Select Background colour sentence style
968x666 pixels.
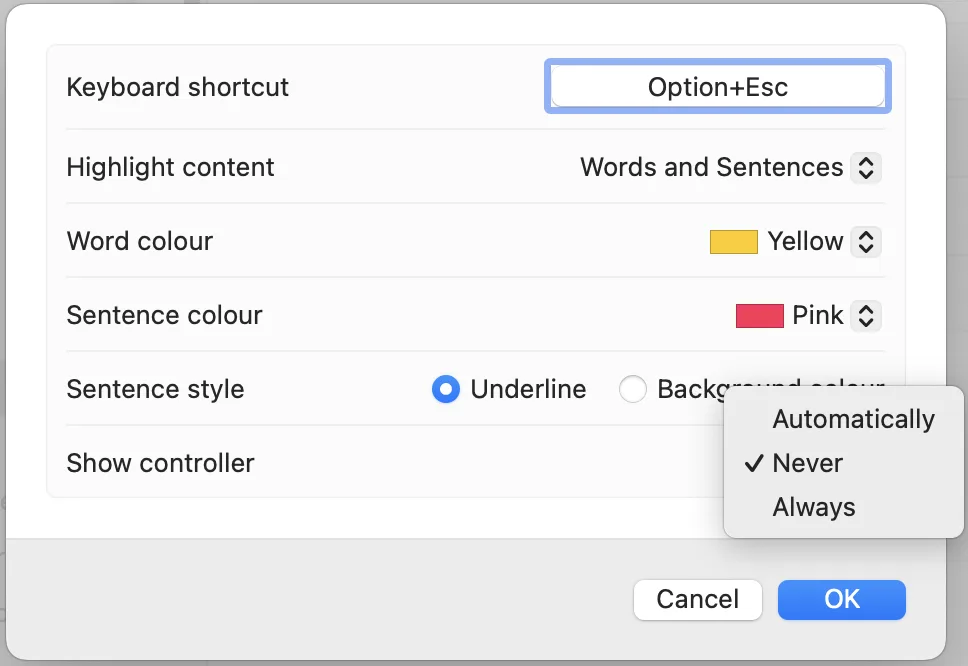[x=633, y=389]
